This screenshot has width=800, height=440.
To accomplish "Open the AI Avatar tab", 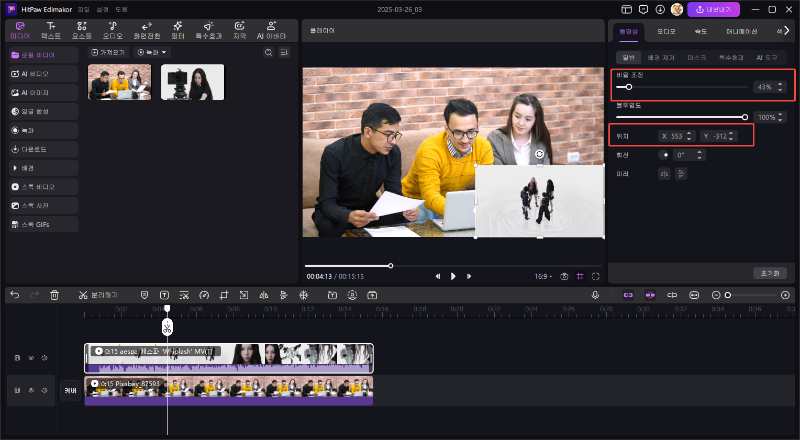I will click(x=271, y=30).
